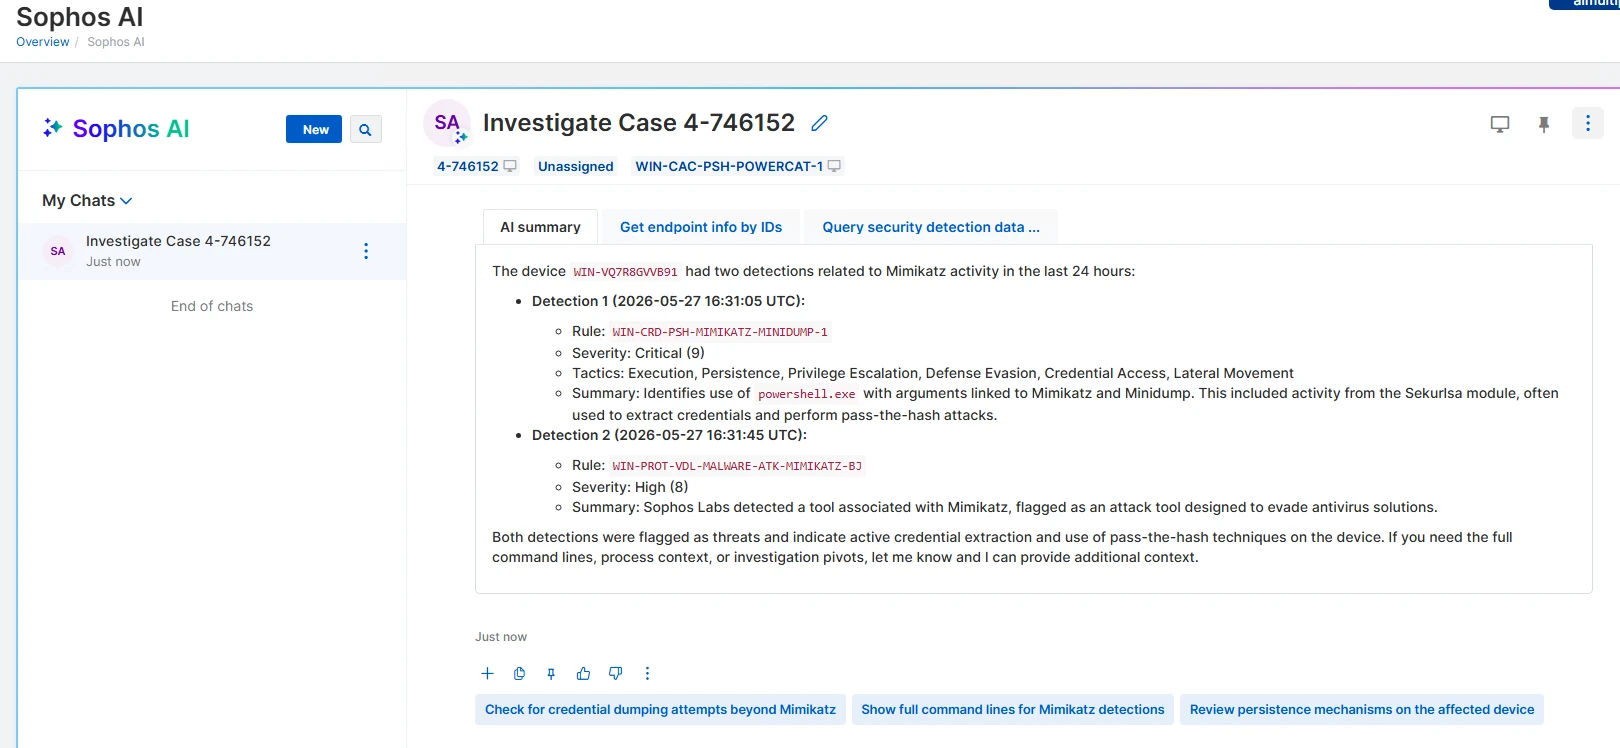
Task: Click the Sophos AI sparkle logo
Action: point(53,128)
